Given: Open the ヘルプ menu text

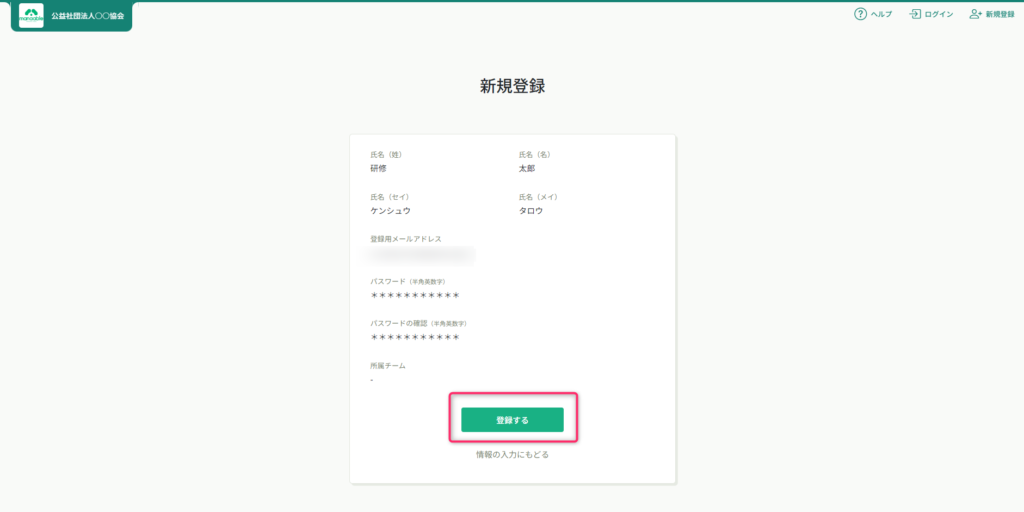Looking at the screenshot, I should click(880, 14).
